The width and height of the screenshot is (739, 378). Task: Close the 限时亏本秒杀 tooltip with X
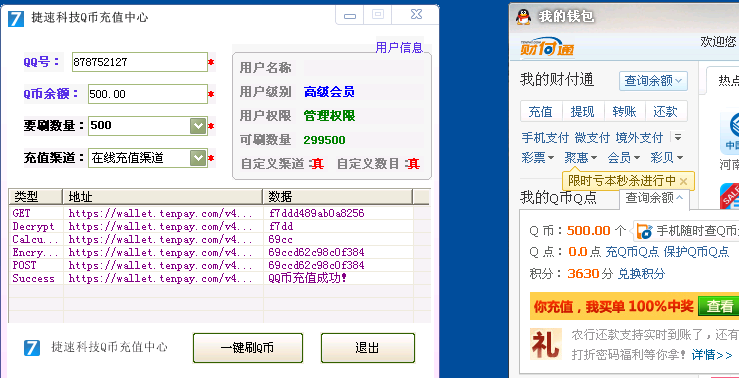683,181
